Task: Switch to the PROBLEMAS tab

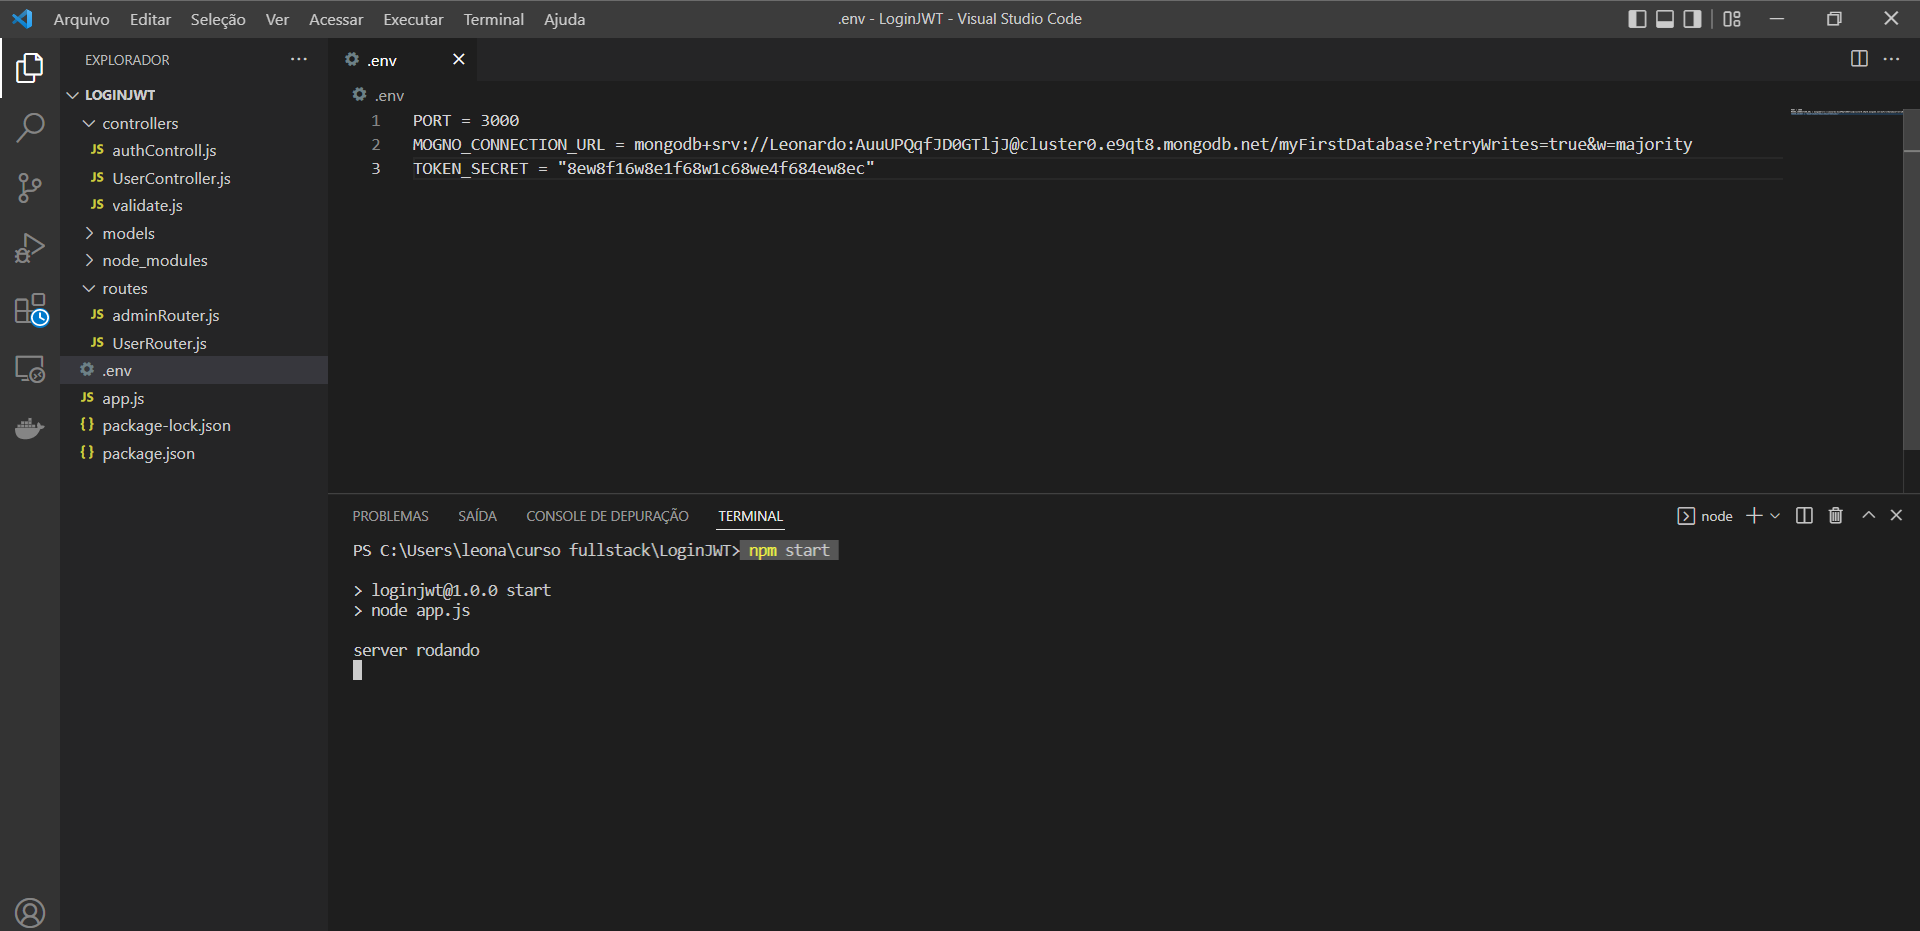Action: [390, 515]
